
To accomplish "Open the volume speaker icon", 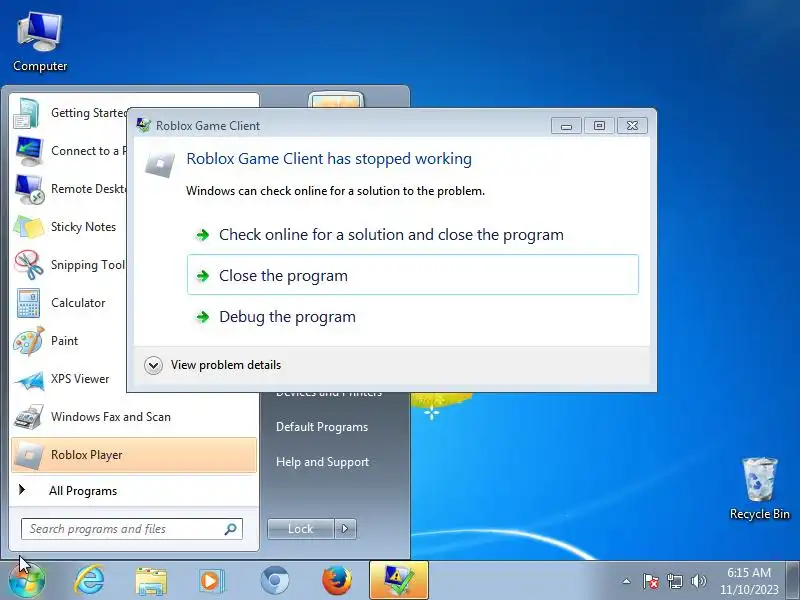I will click(x=698, y=581).
